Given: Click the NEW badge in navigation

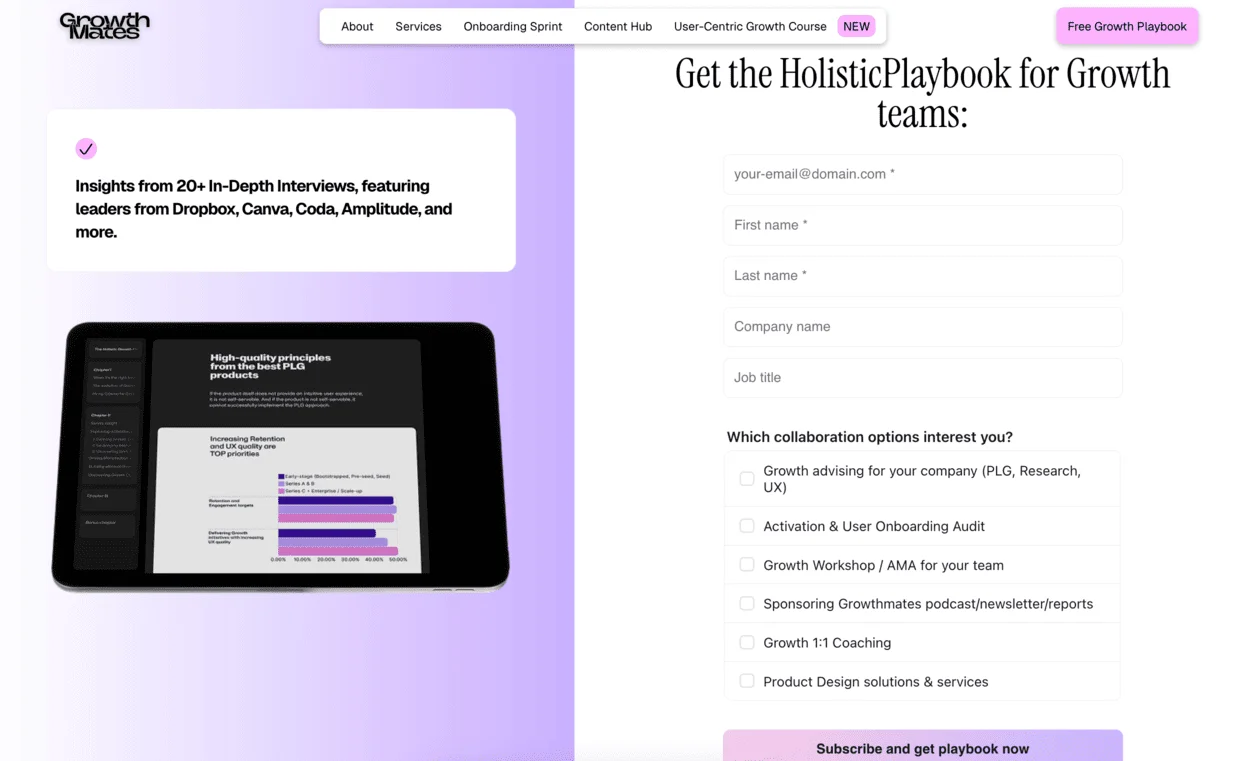Looking at the screenshot, I should click(856, 27).
